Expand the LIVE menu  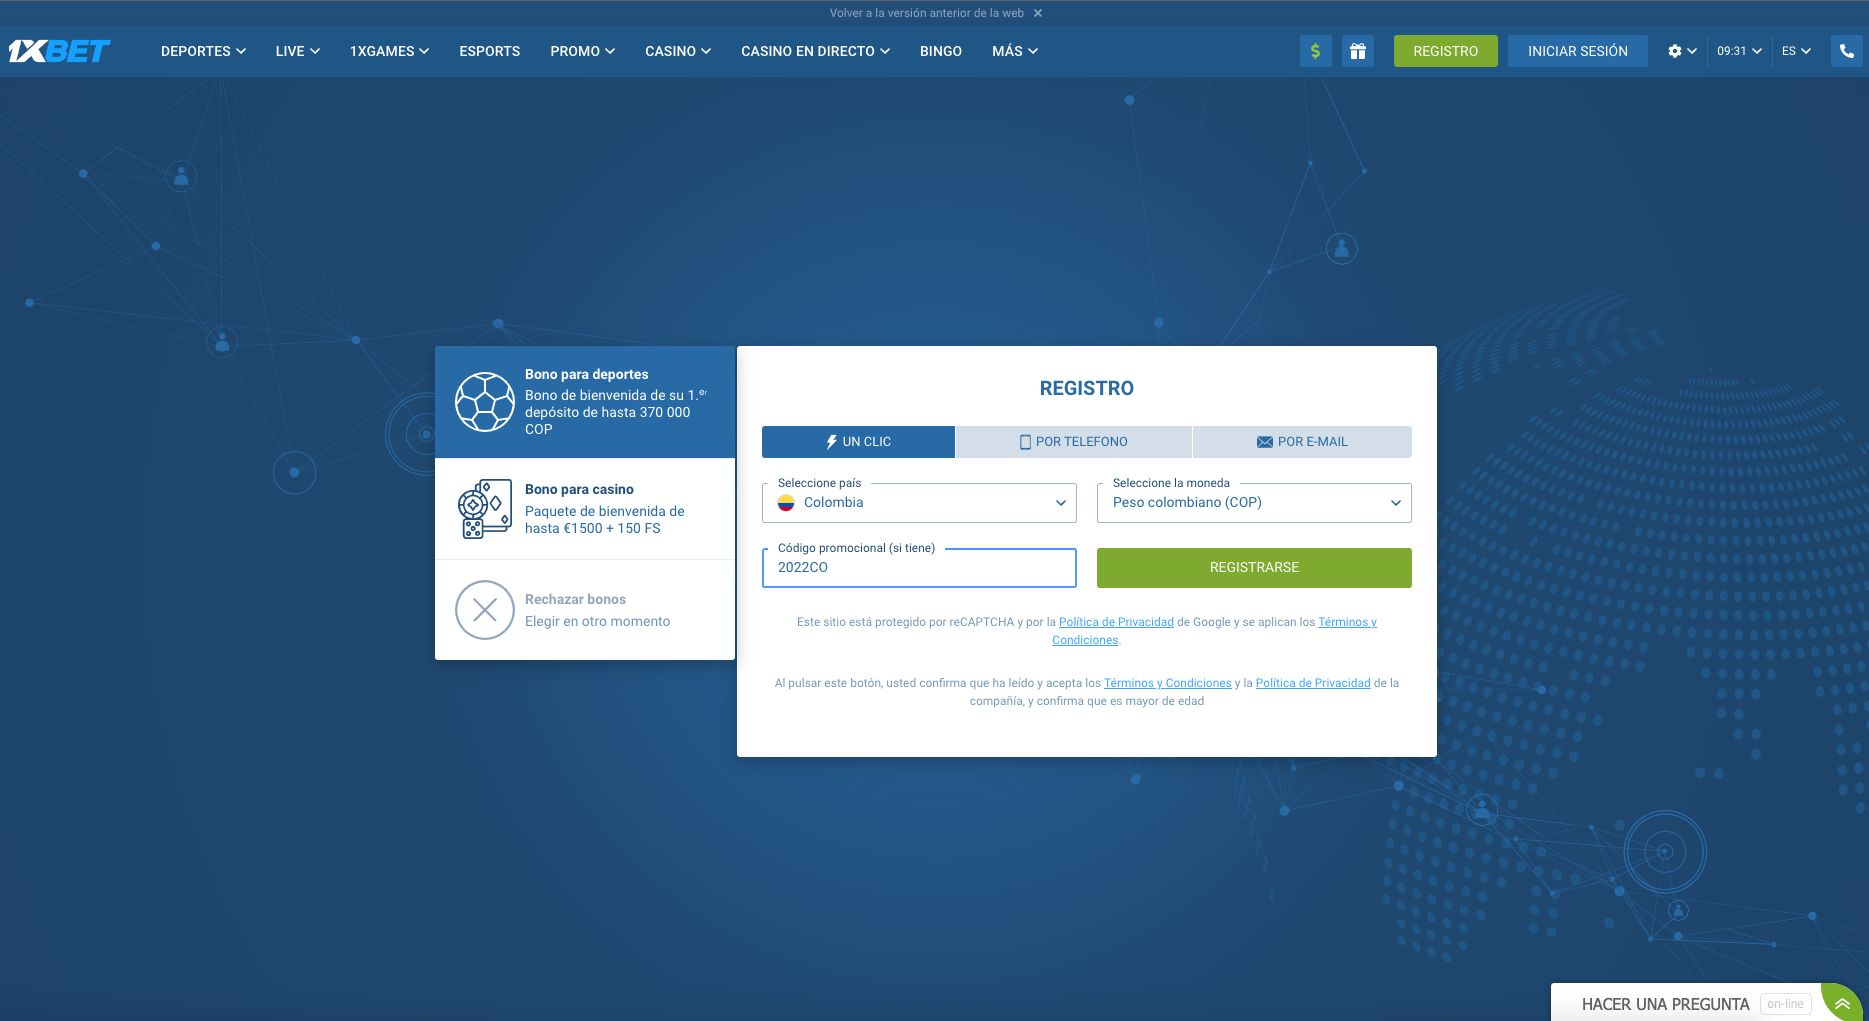(x=297, y=51)
